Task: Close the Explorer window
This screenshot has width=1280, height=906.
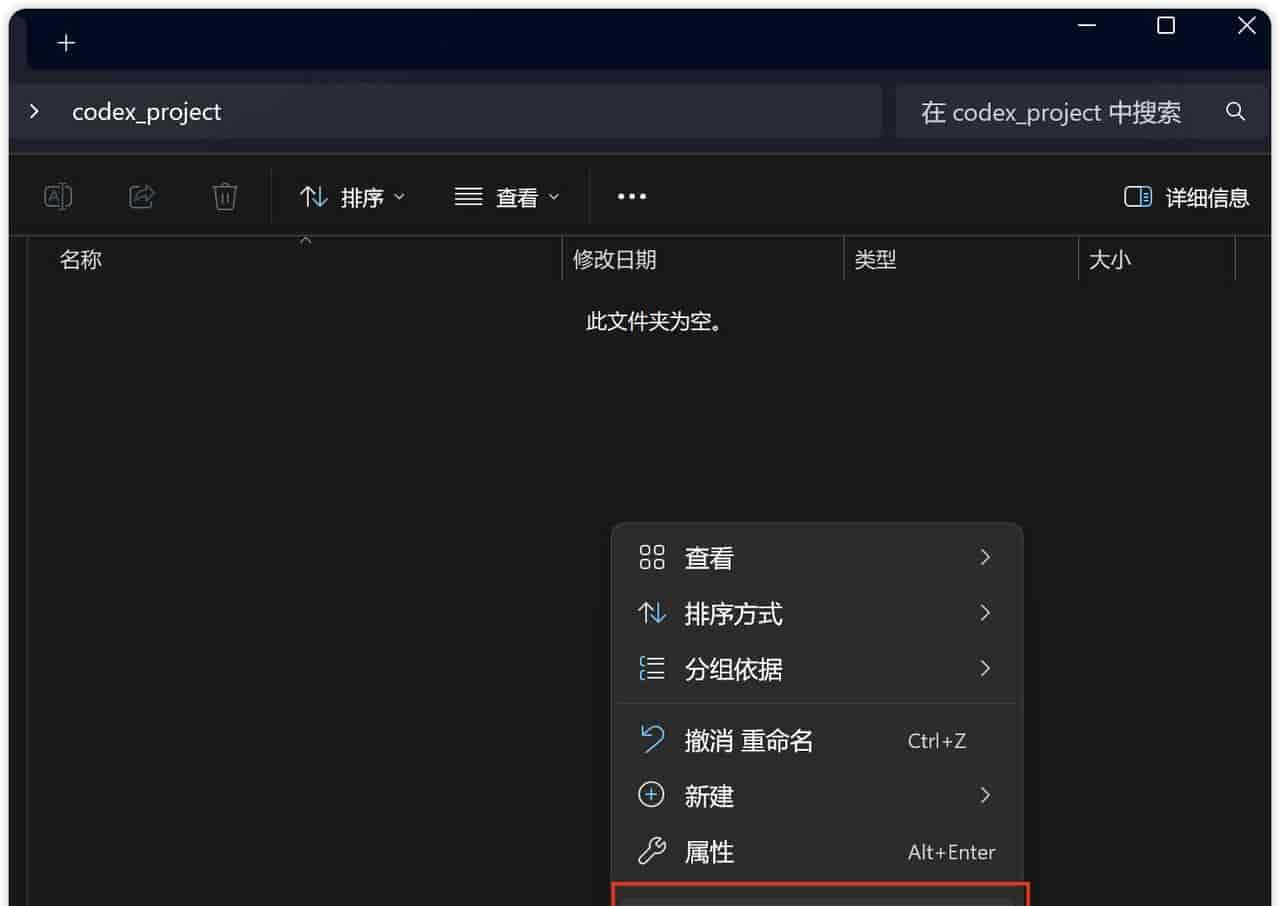Action: pyautogui.click(x=1247, y=26)
